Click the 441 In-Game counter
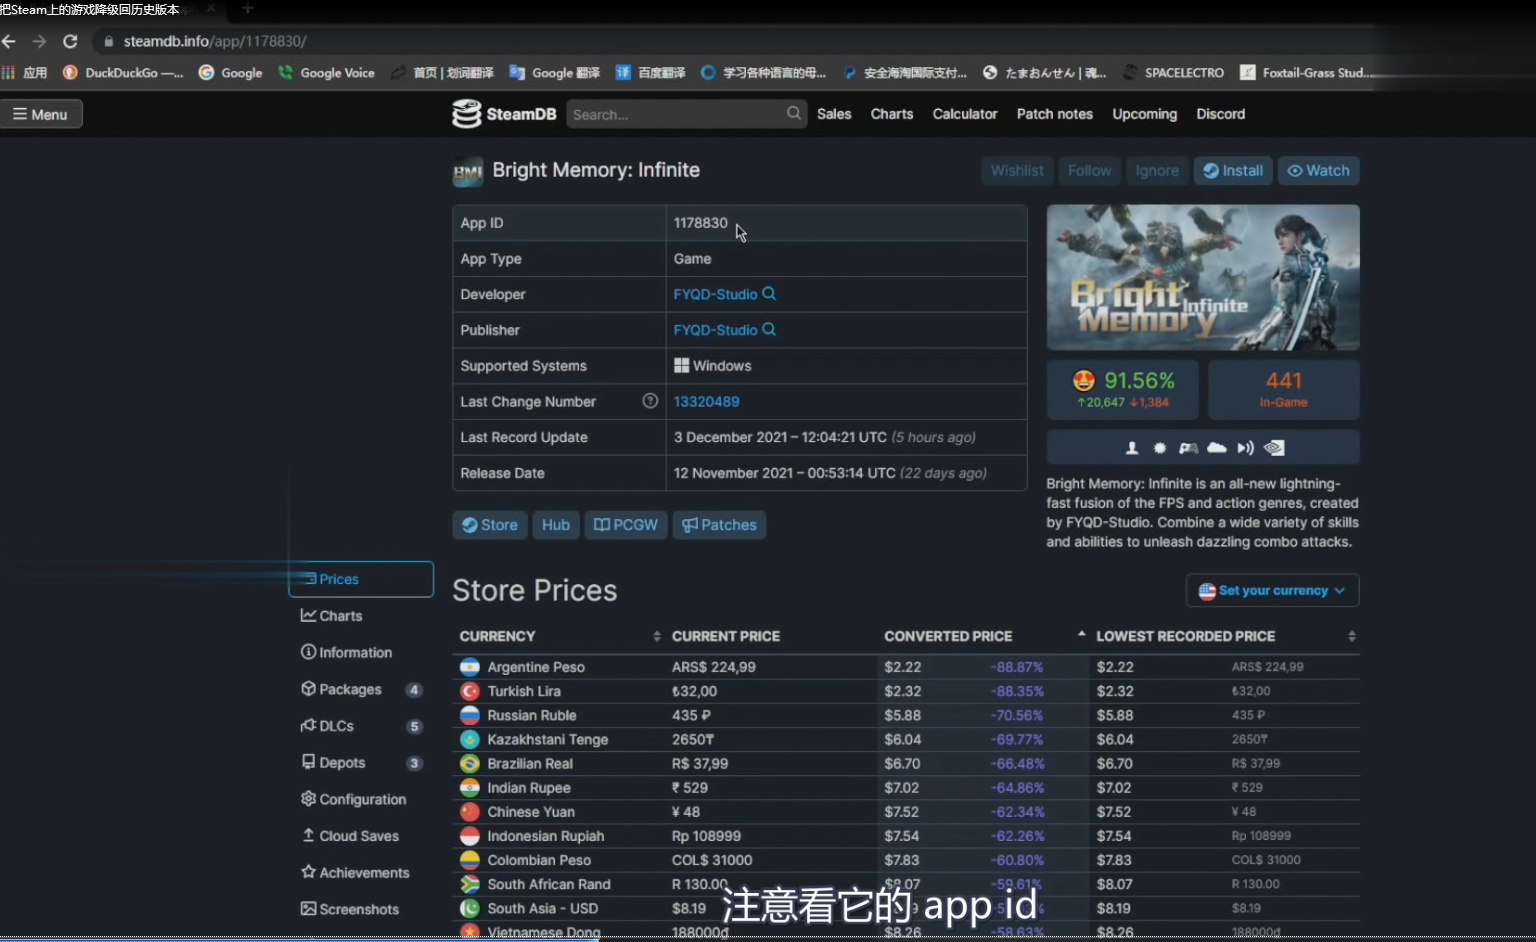This screenshot has height=942, width=1536. [1284, 390]
